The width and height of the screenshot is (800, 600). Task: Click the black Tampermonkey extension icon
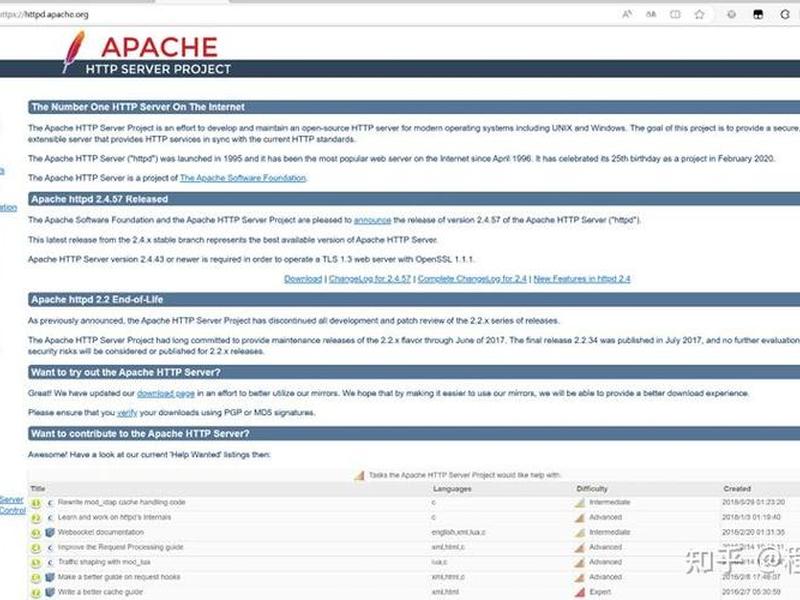point(758,14)
